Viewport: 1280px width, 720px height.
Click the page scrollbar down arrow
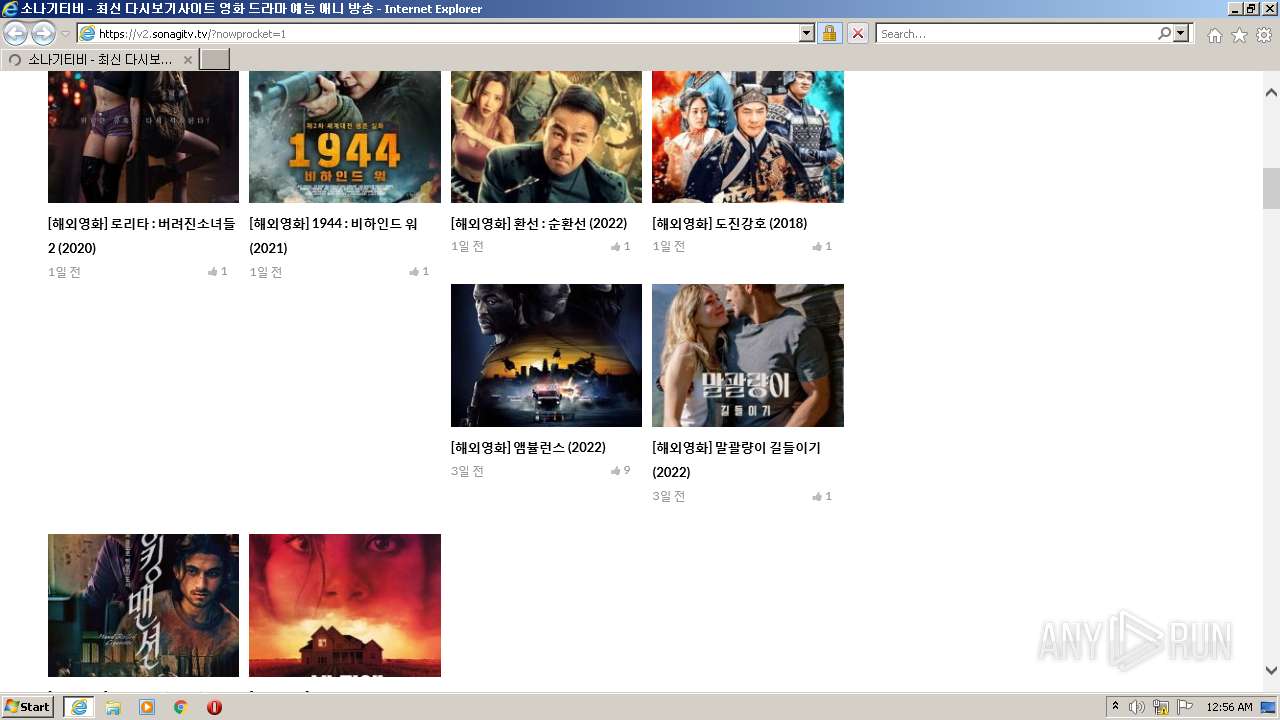tap(1271, 671)
